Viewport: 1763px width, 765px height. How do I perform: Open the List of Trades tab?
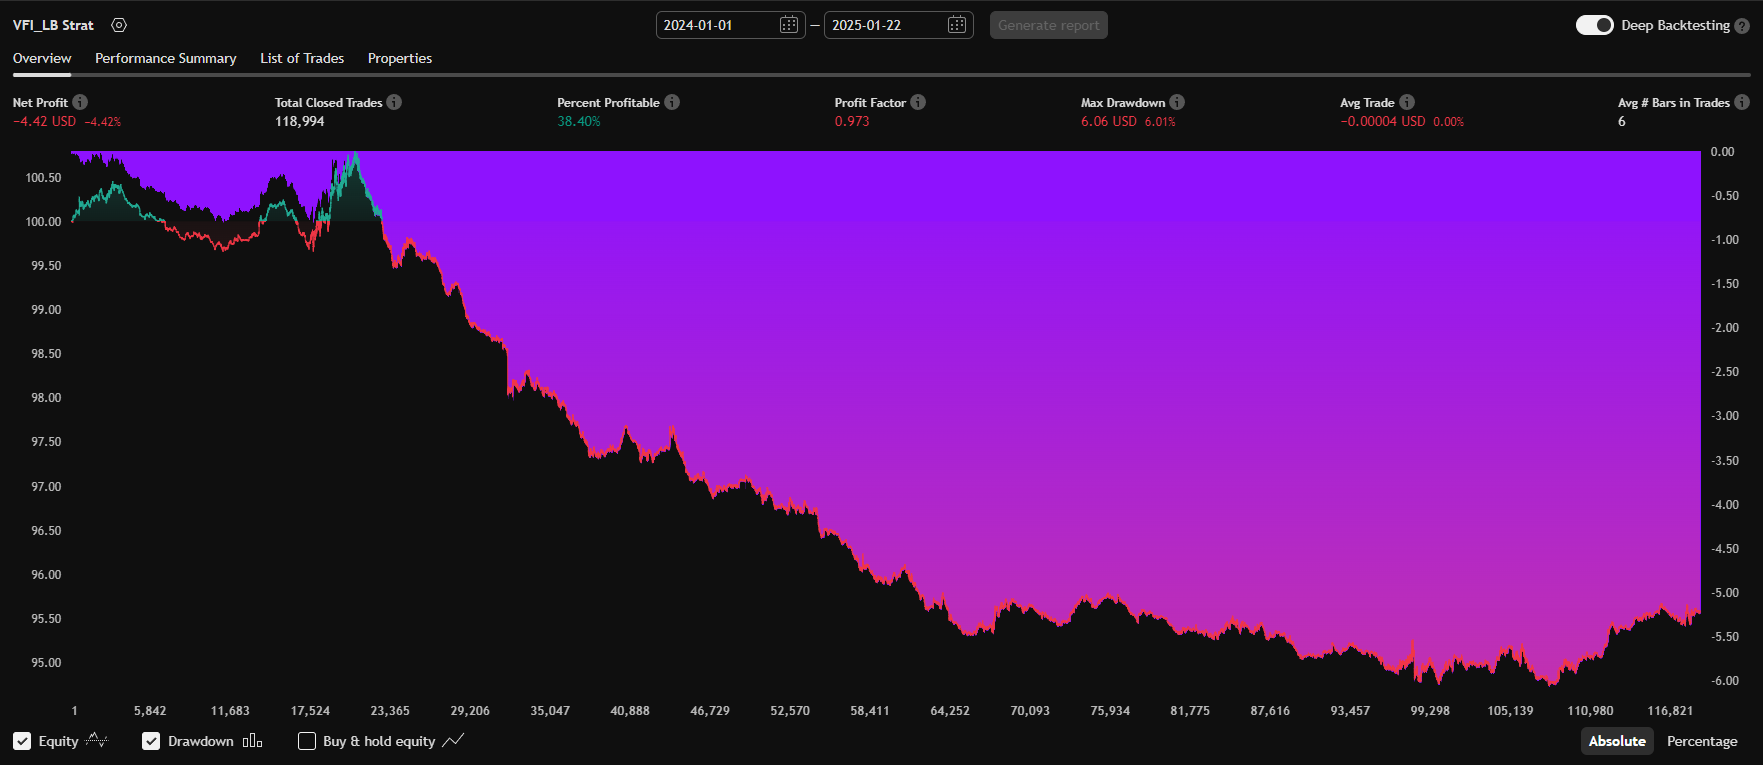[x=302, y=58]
